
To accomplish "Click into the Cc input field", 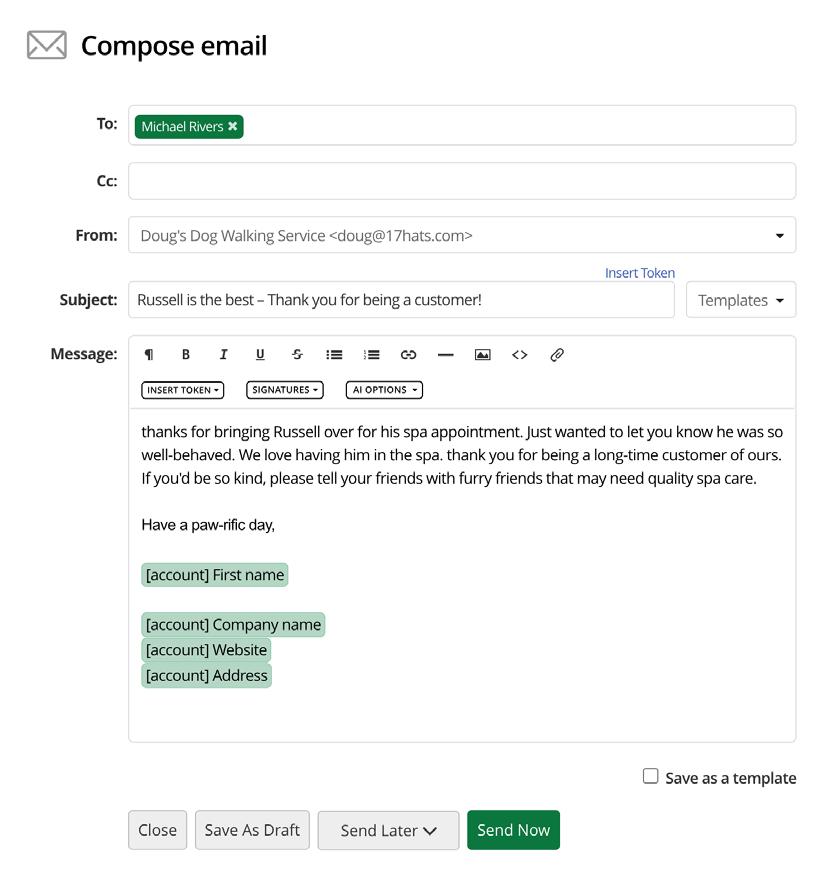I will 461,181.
